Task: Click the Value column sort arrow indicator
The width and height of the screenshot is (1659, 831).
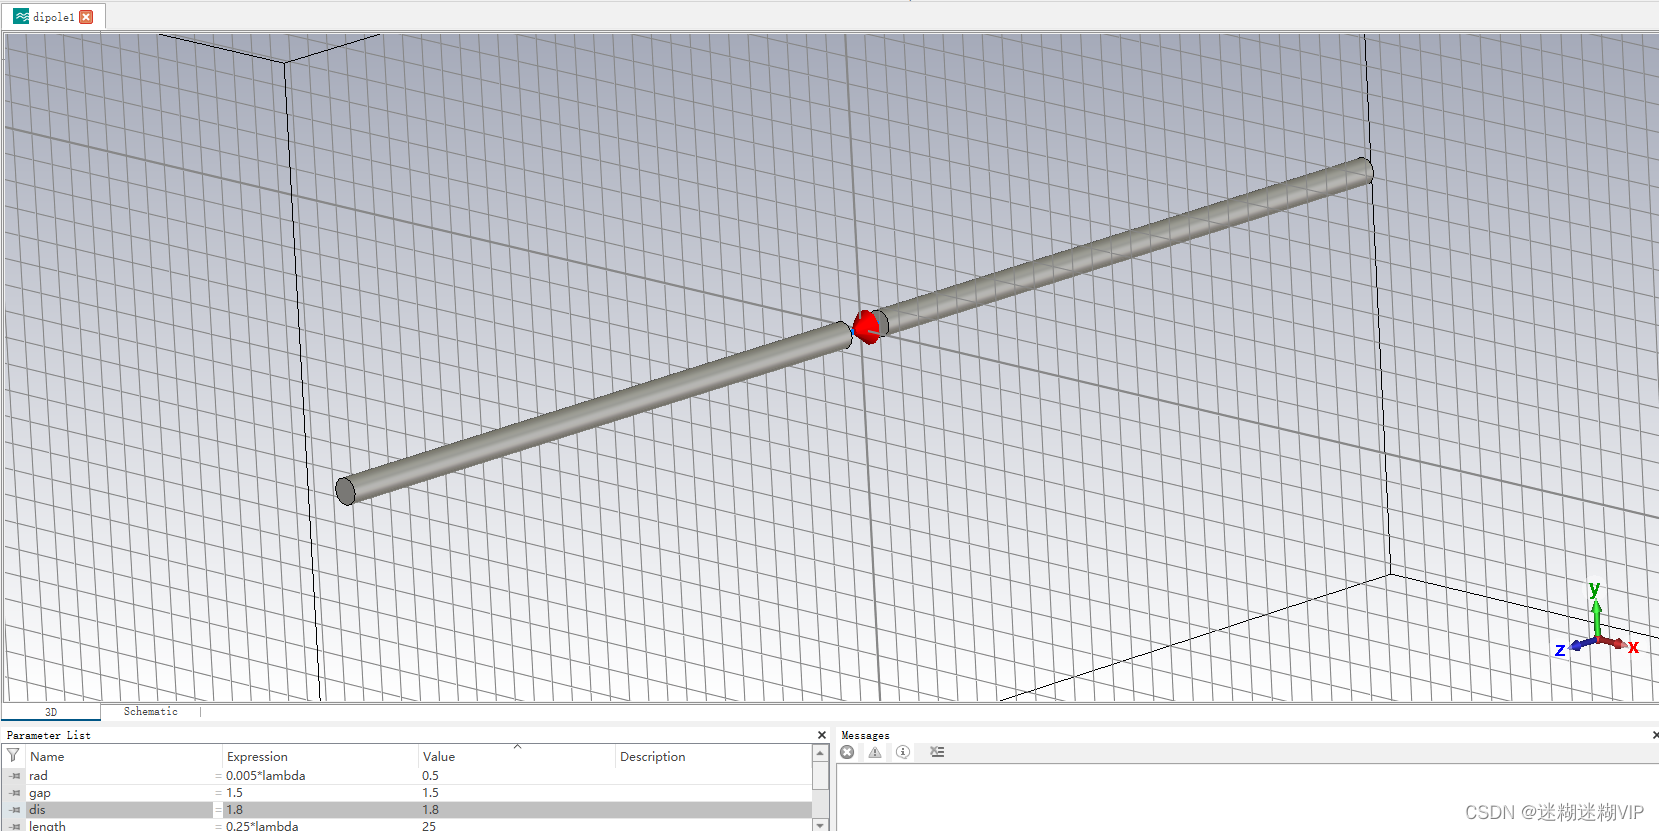Action: click(x=517, y=747)
